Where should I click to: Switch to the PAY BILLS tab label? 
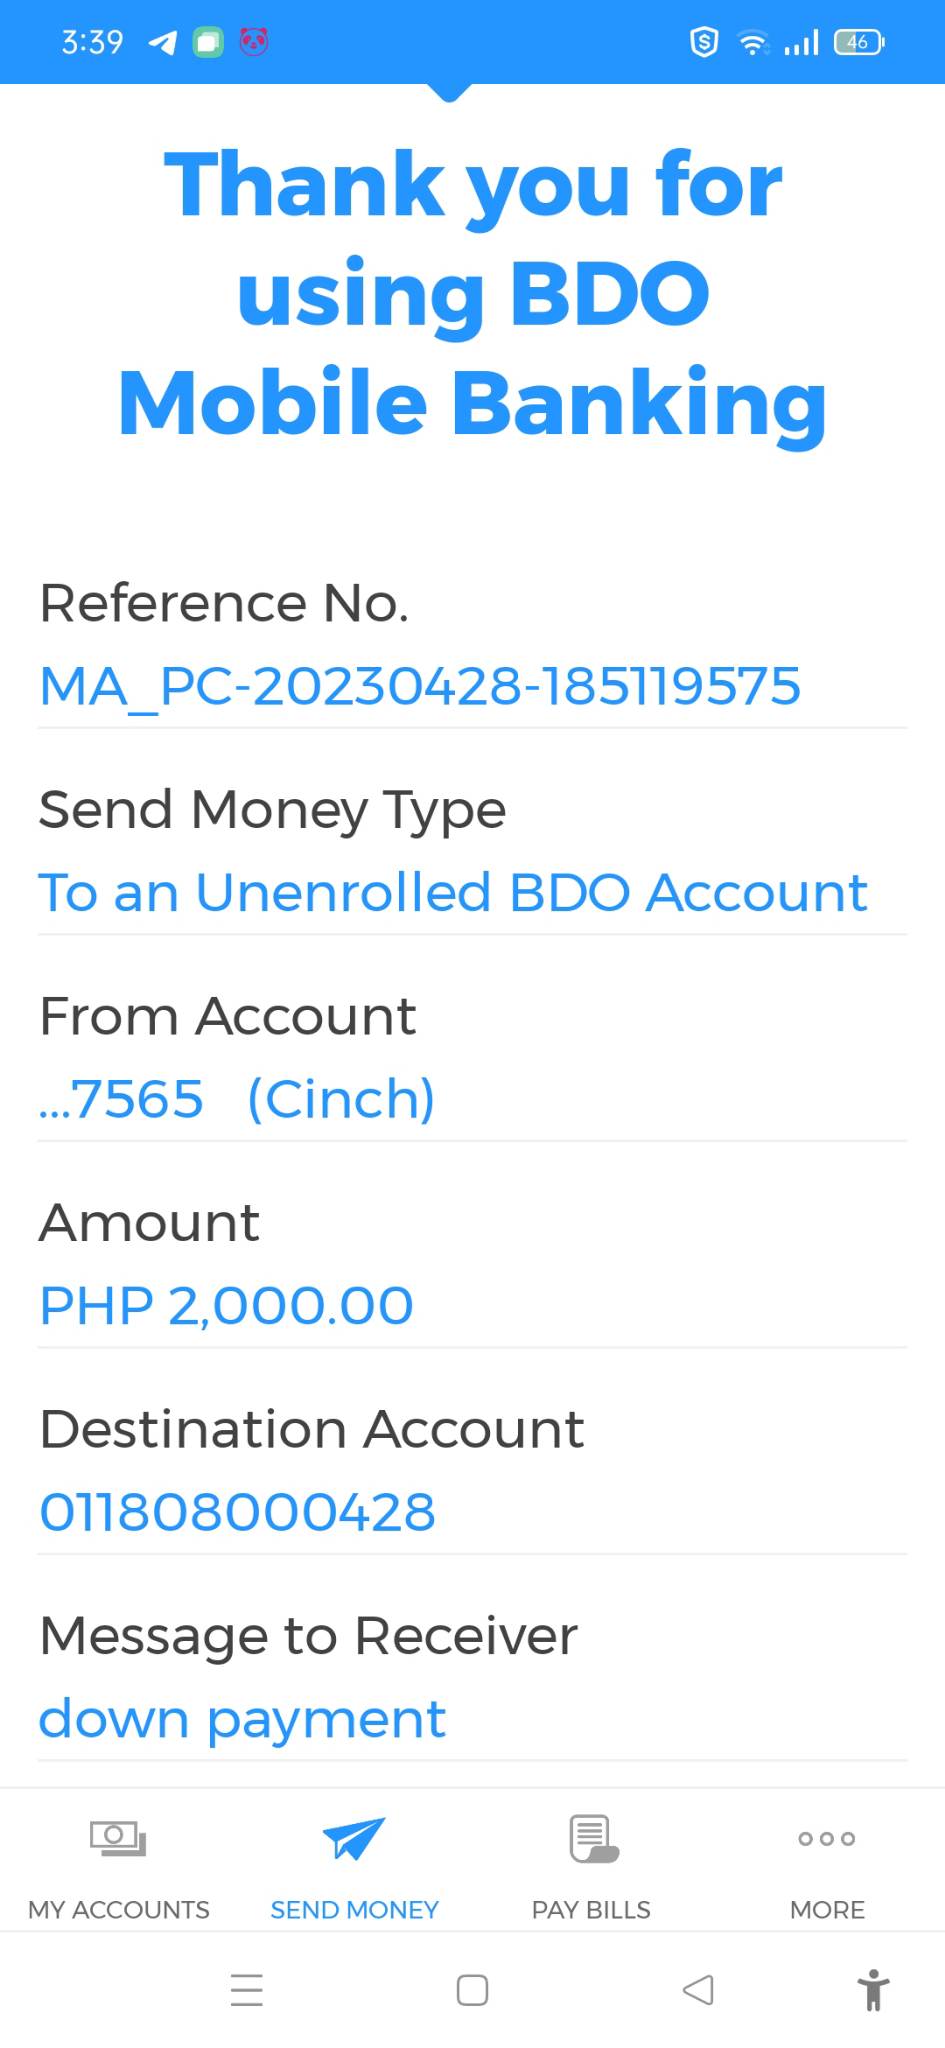point(591,1910)
